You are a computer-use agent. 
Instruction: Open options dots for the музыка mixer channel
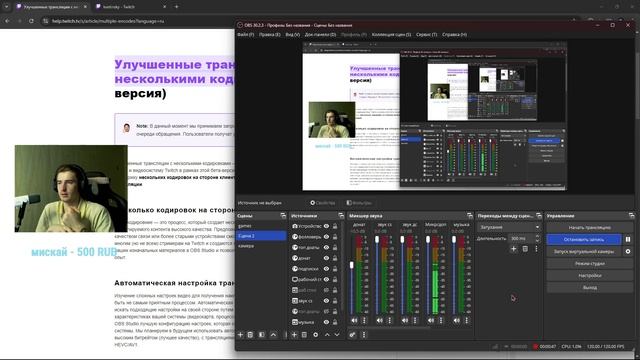pos(467,321)
